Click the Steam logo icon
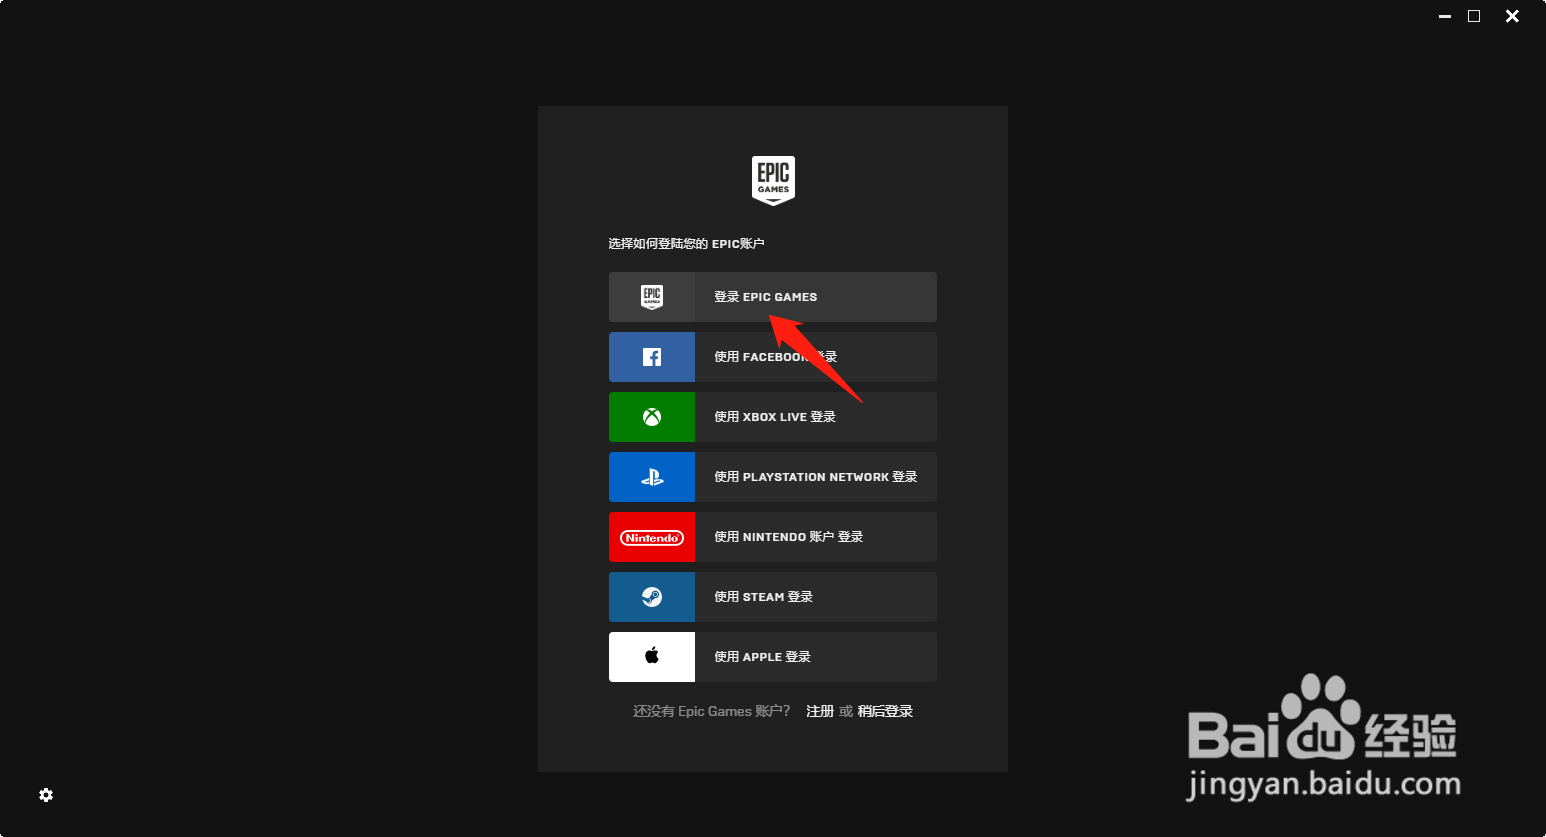 coord(652,597)
